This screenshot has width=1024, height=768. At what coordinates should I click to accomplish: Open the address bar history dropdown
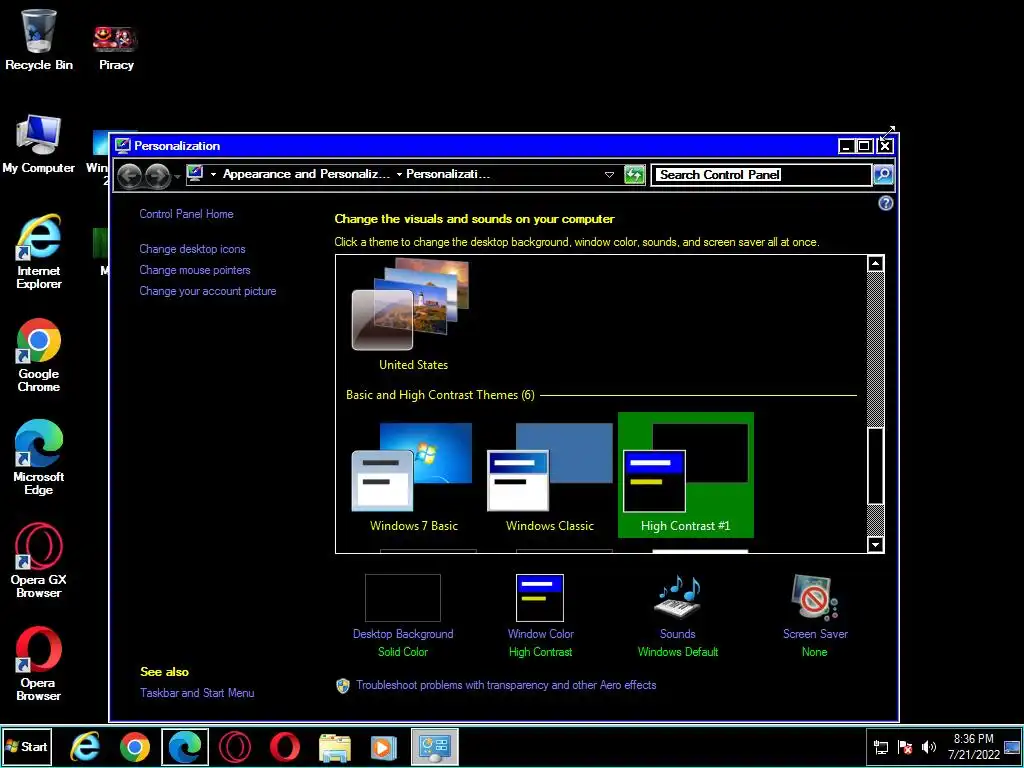click(609, 174)
